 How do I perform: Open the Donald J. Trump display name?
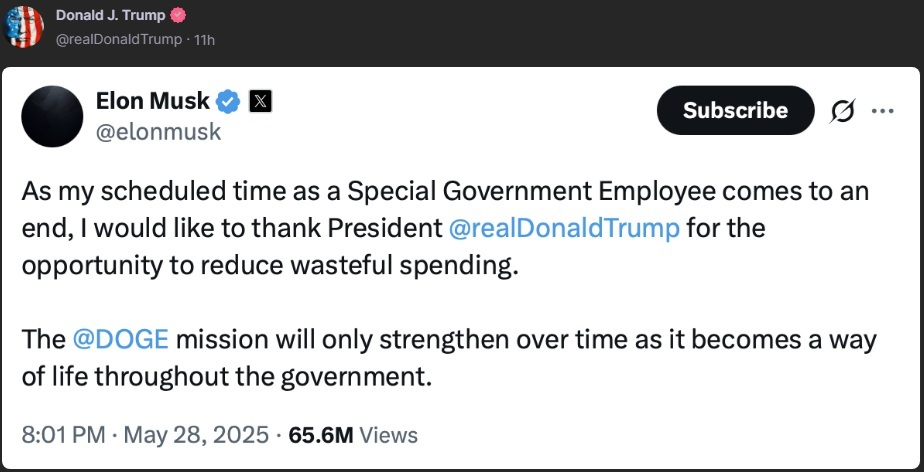click(x=111, y=16)
